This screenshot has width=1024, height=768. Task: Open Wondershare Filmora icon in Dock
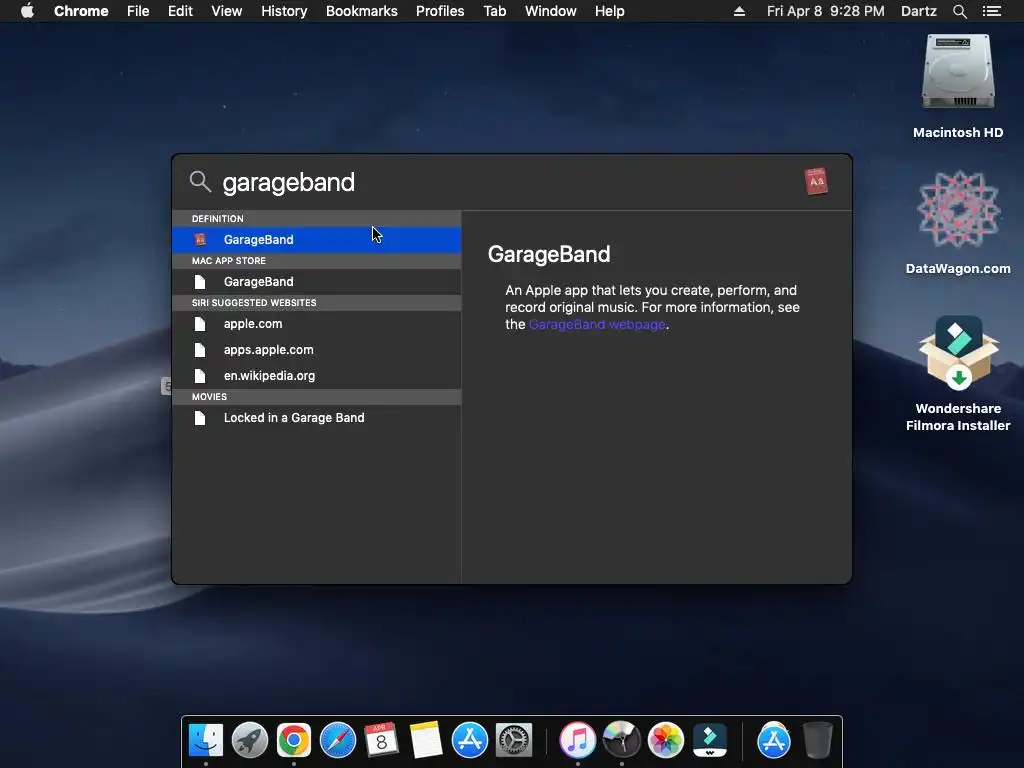pyautogui.click(x=710, y=740)
